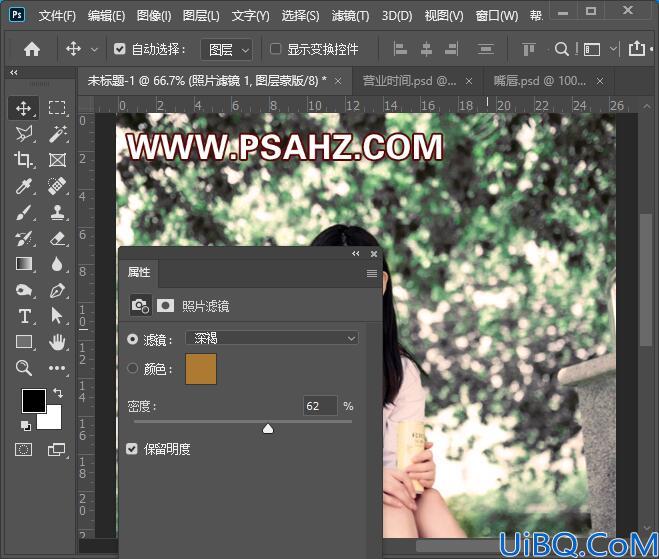Close the 未标题-1 document tab
Screen dimensions: 659x559
pos(337,81)
